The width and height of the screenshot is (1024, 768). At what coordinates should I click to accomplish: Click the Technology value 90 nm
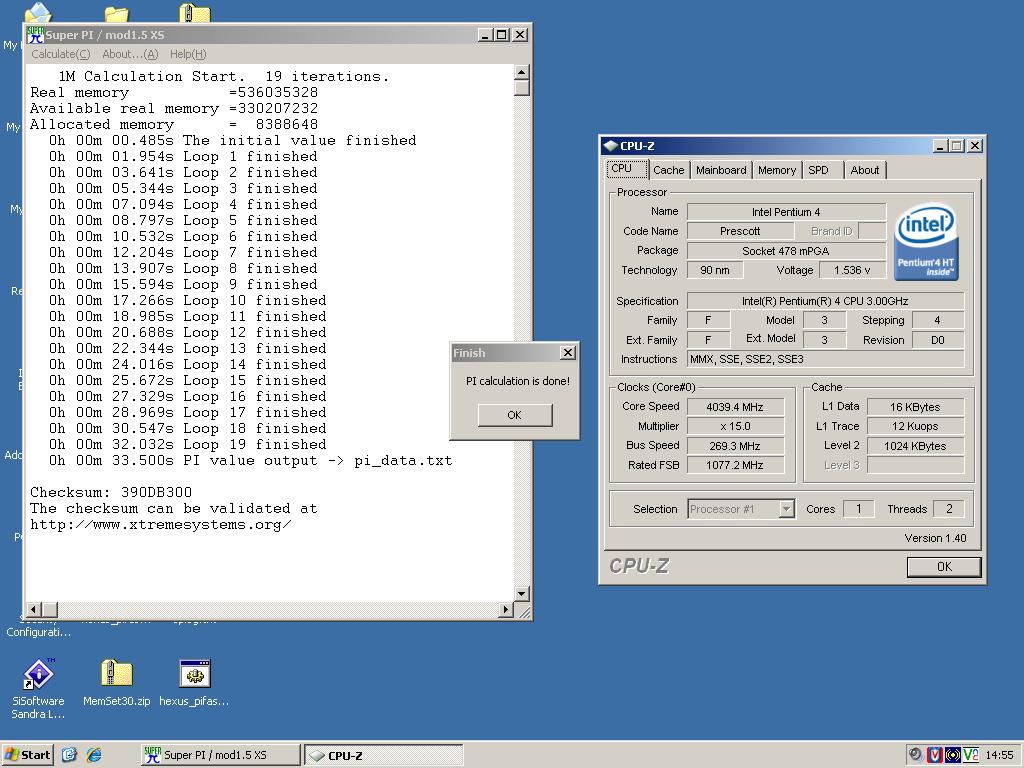(715, 270)
